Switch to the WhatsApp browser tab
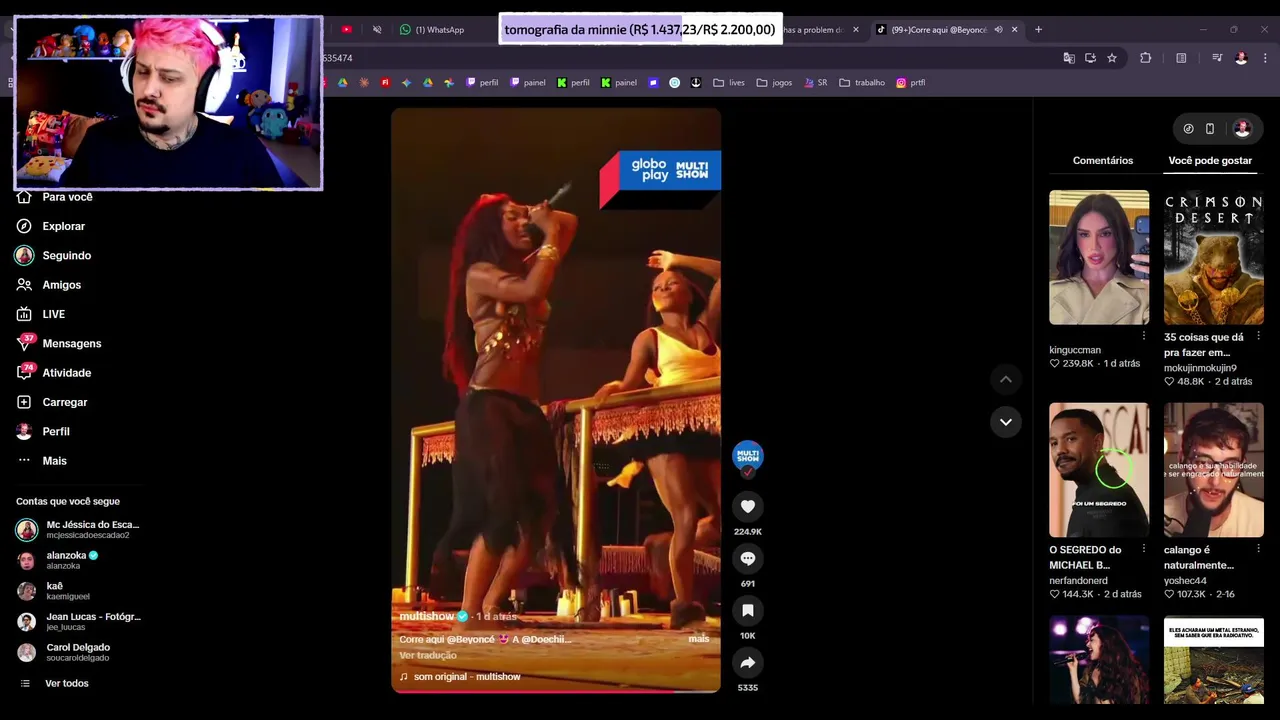Screen dimensions: 1280x720 point(438,30)
